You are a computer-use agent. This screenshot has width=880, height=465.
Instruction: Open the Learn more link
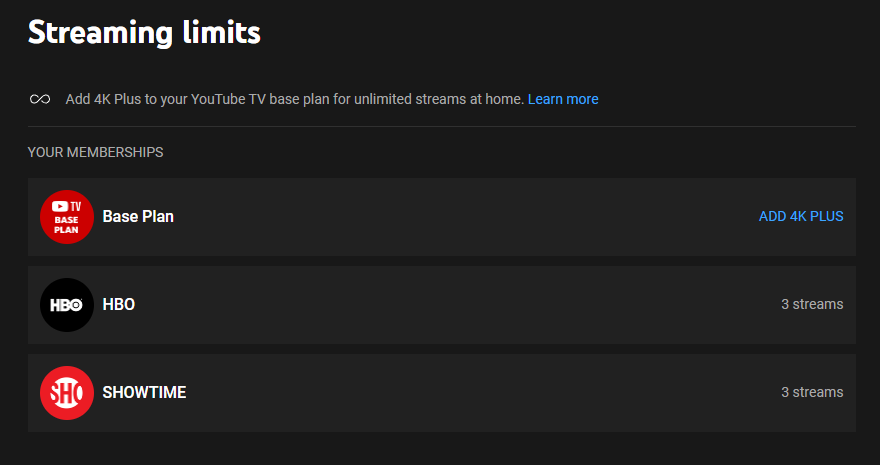point(563,99)
